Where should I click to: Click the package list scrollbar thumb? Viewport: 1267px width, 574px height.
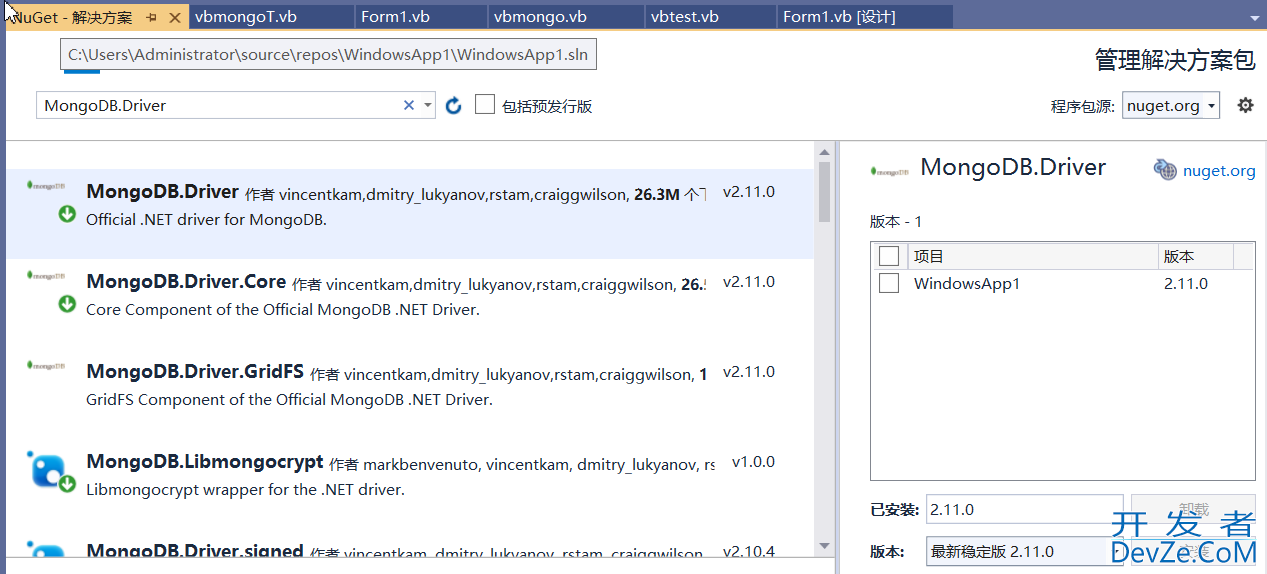(825, 191)
